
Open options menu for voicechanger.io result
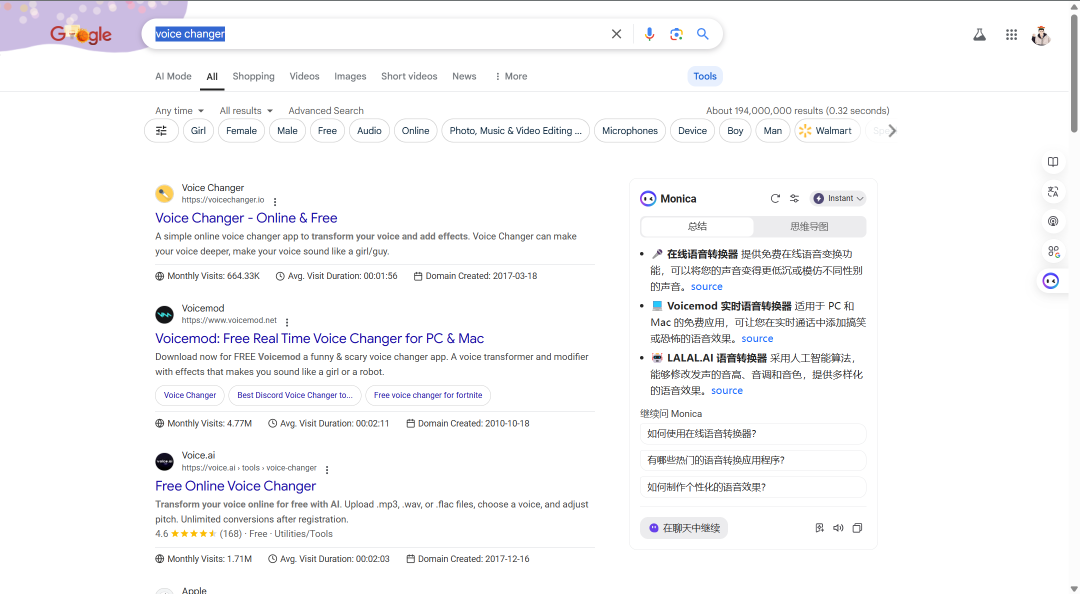(x=275, y=202)
